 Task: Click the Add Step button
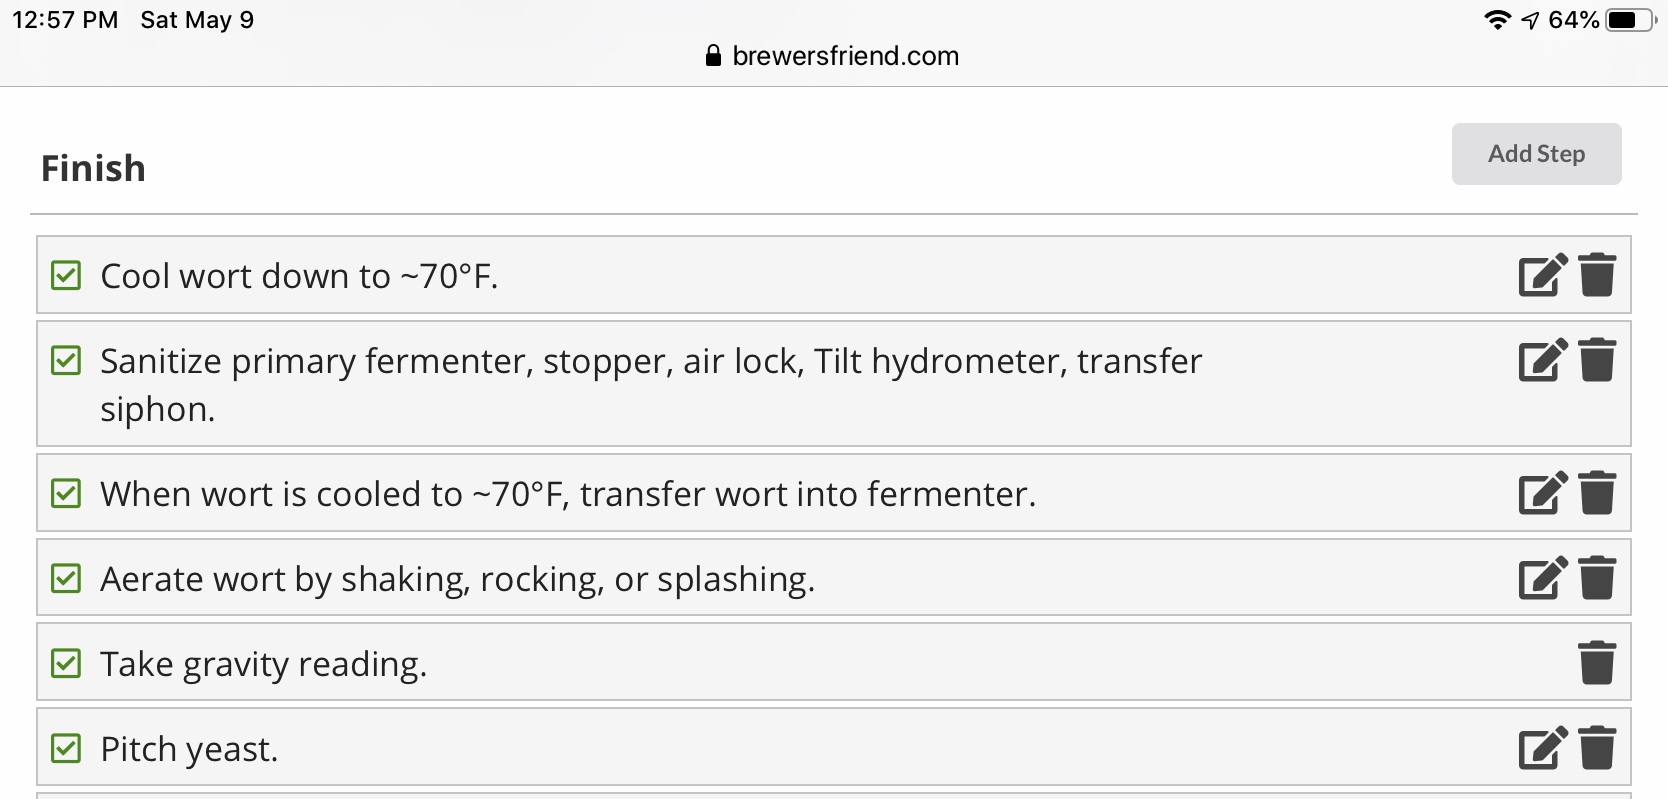coord(1536,154)
